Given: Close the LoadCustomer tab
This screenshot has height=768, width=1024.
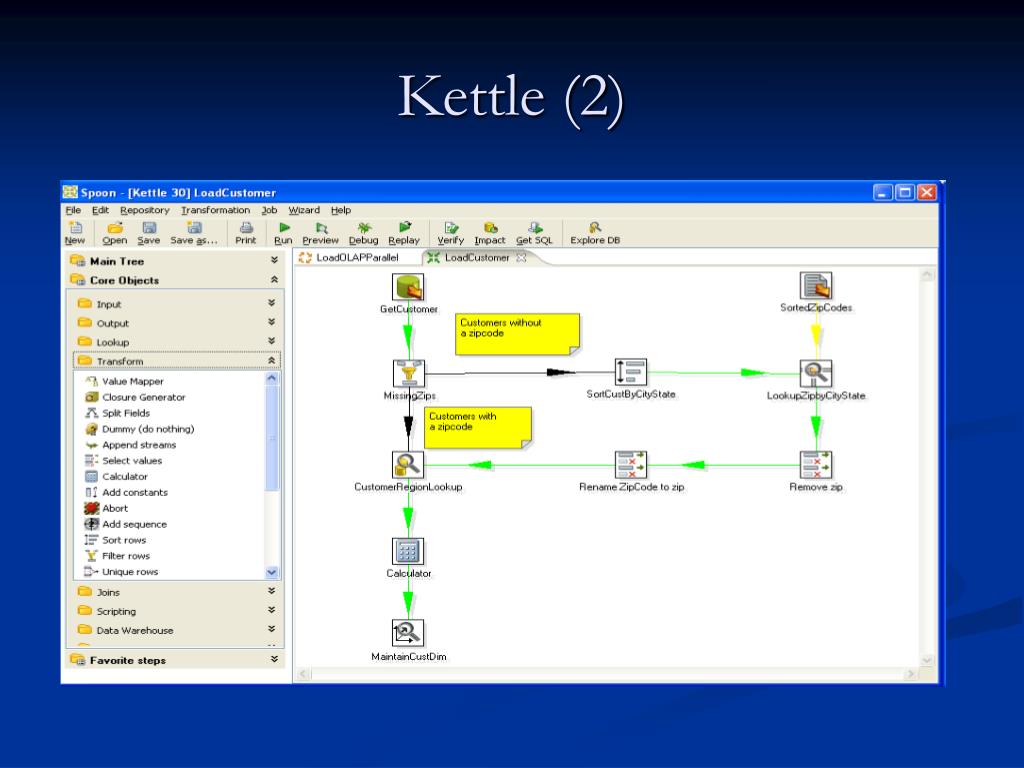Looking at the screenshot, I should 521,258.
